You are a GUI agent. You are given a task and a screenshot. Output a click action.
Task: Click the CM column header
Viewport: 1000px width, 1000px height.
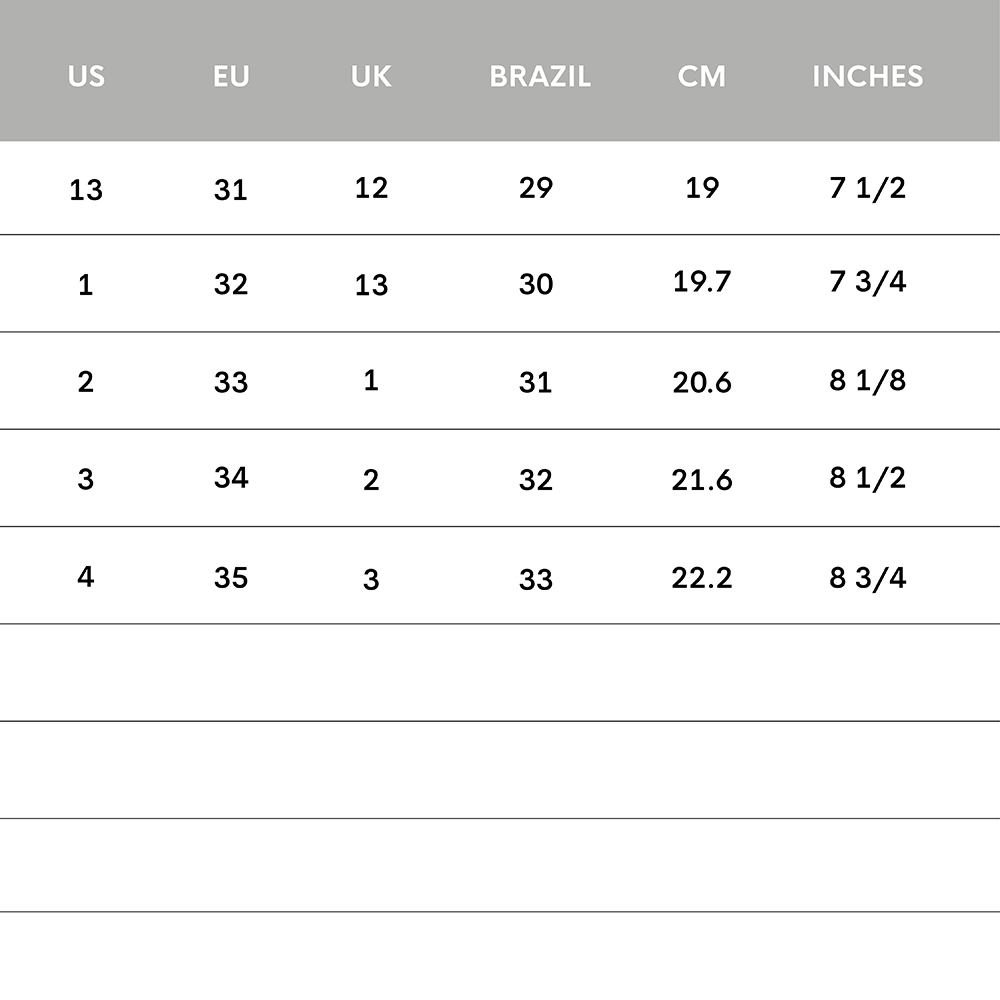coord(702,77)
